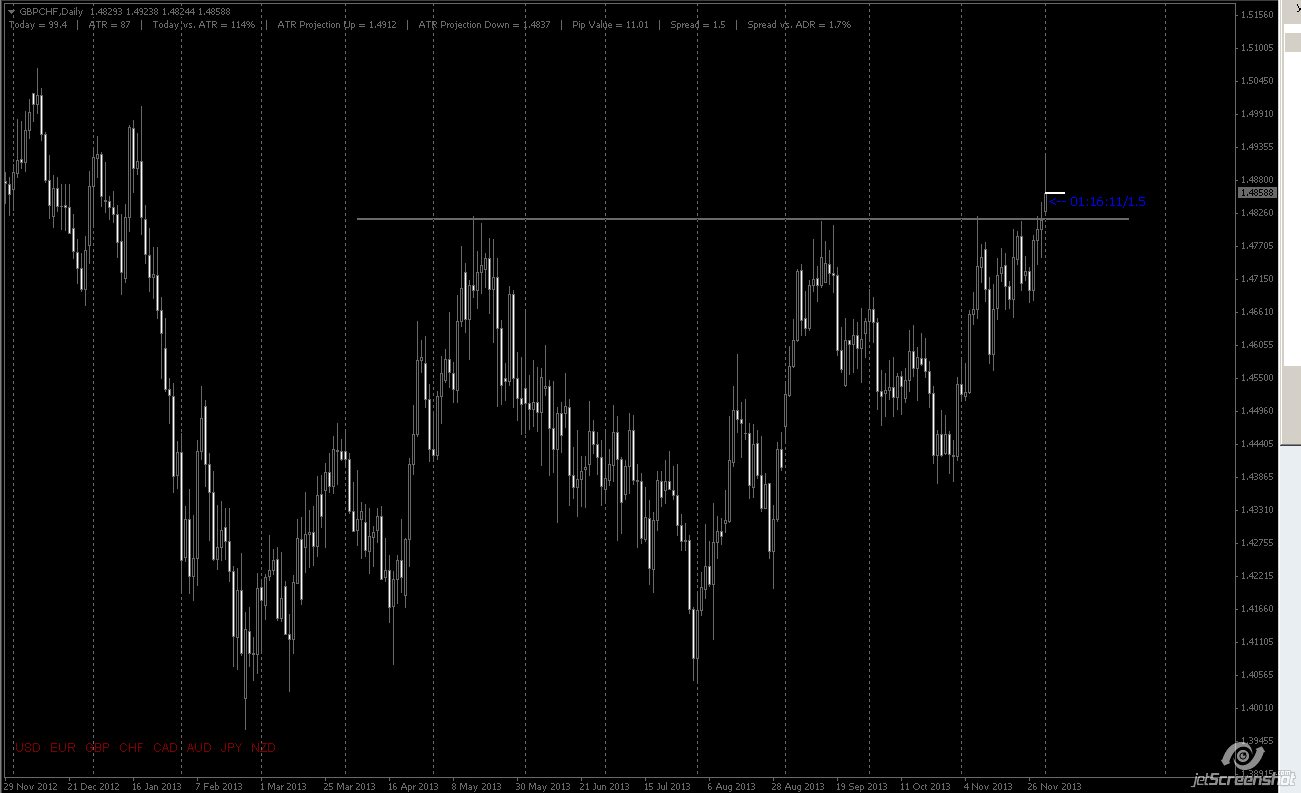Click the EUR currency label

pyautogui.click(x=62, y=747)
